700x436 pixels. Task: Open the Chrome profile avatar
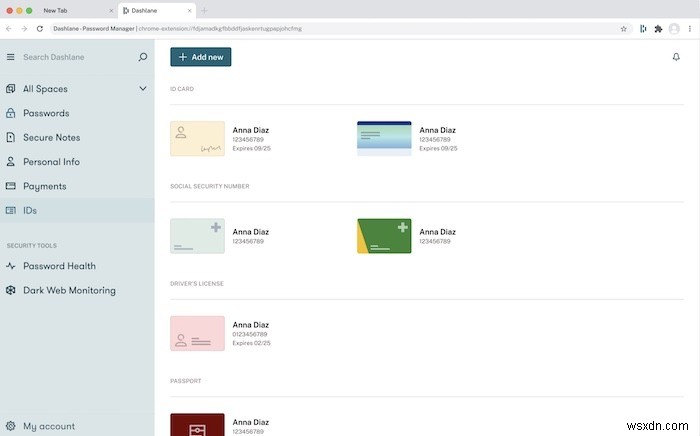[674, 29]
